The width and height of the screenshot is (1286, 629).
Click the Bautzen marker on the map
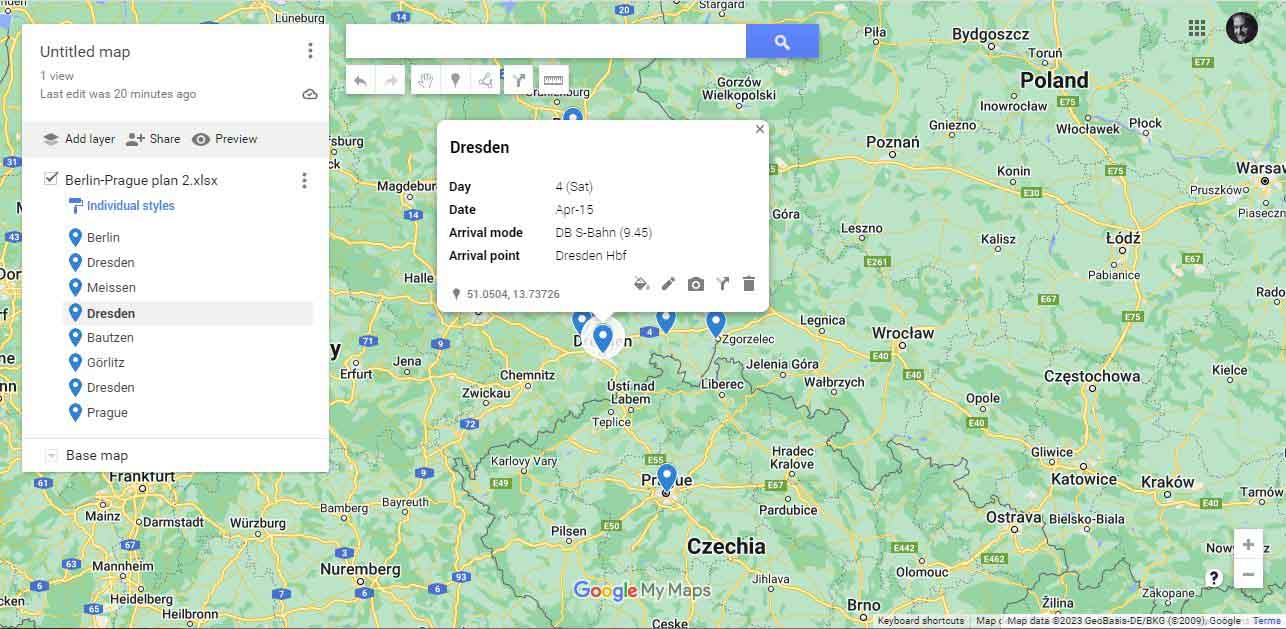point(666,319)
